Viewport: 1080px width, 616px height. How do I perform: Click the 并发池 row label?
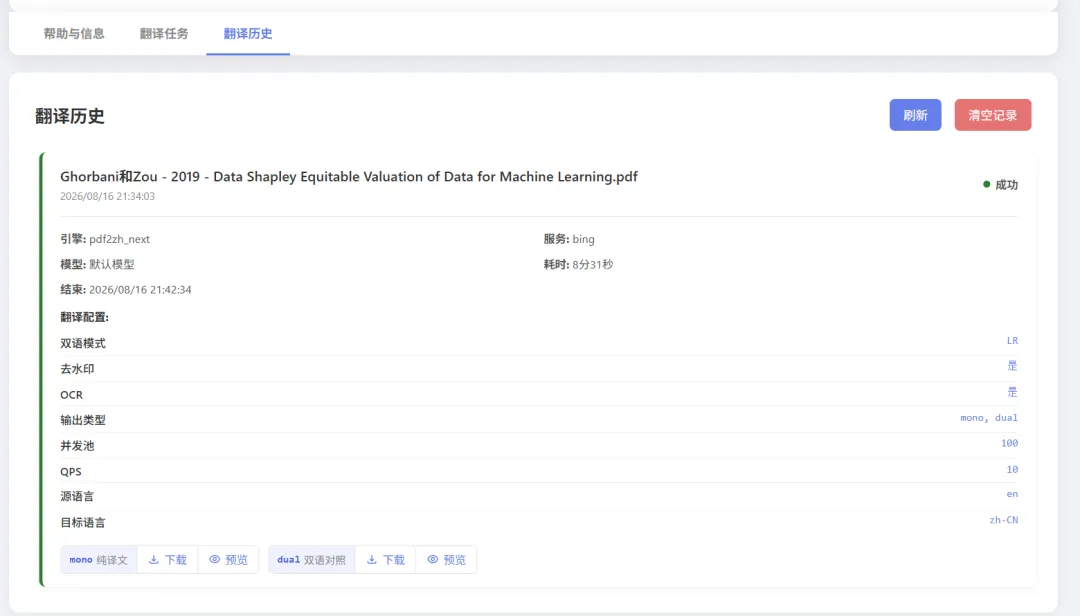click(x=77, y=446)
